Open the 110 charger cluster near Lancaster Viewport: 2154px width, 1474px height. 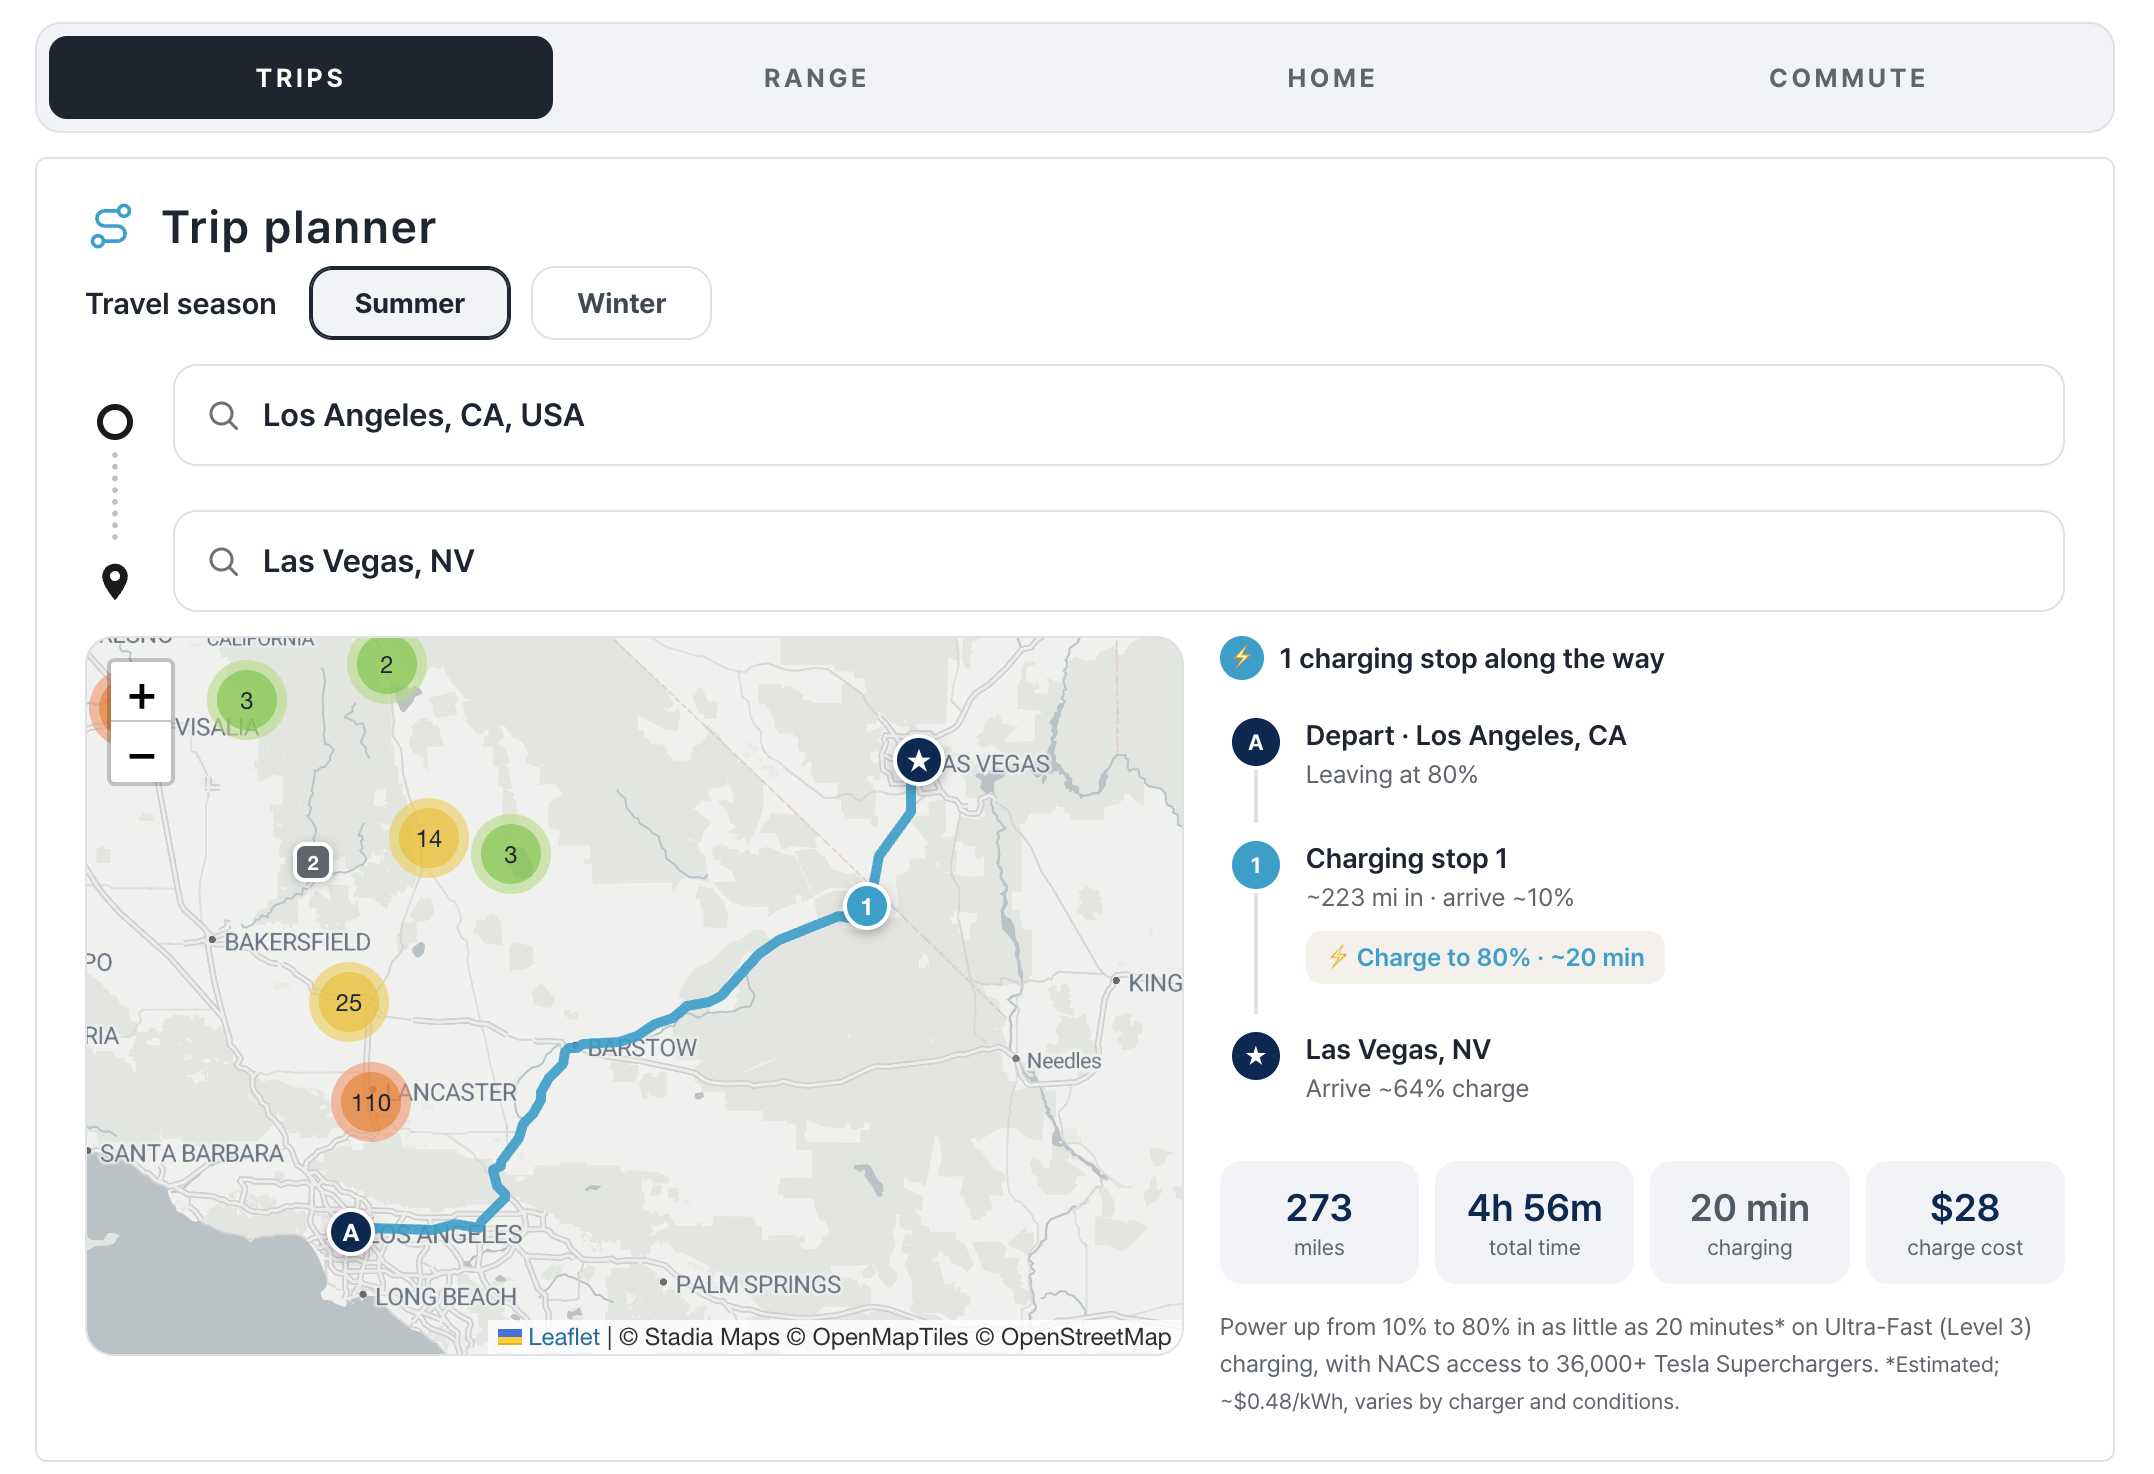(x=371, y=1102)
